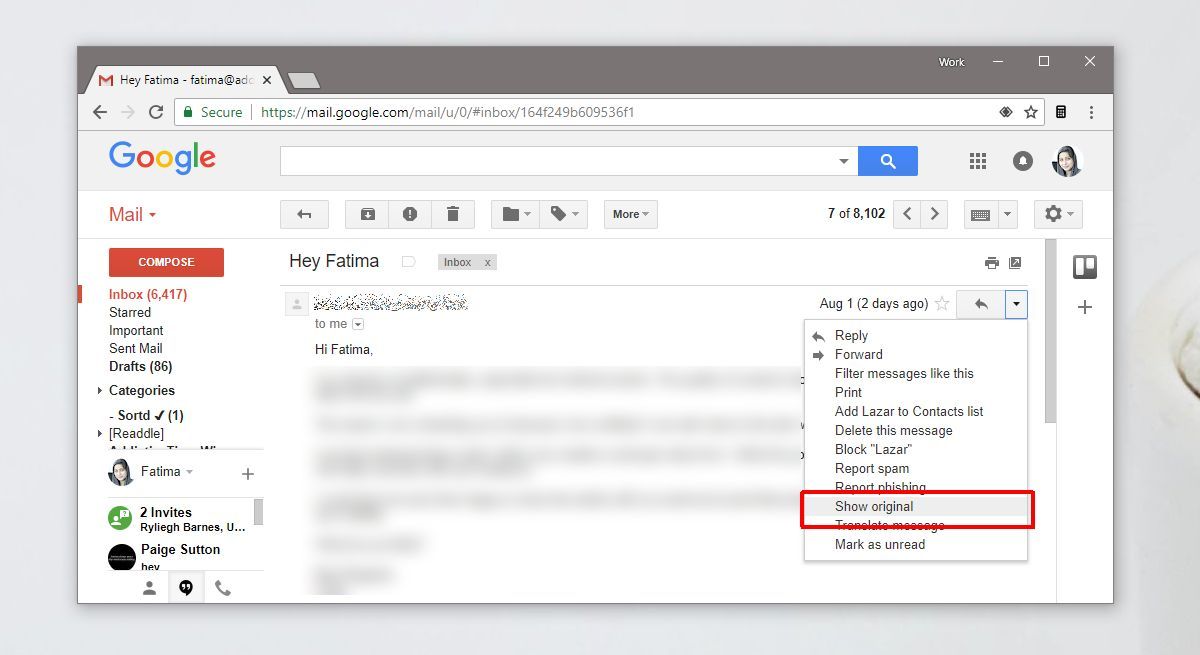Star this message from Aug 1
Image resolution: width=1200 pixels, height=655 pixels.
click(941, 304)
